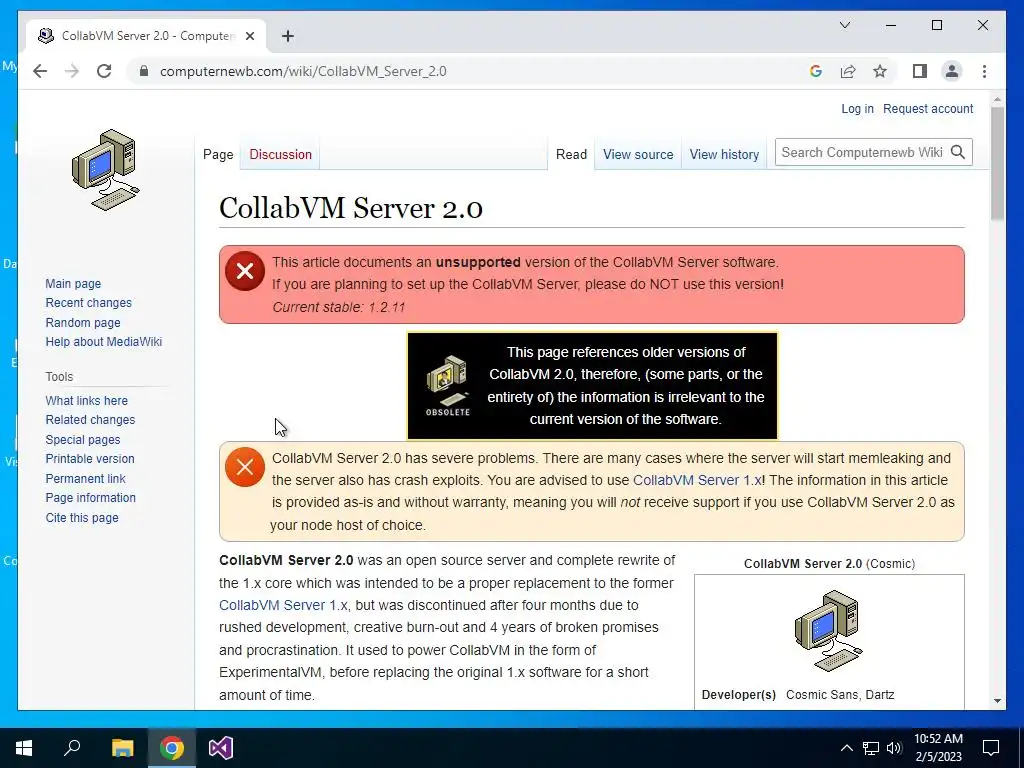Open the notification center icon
The image size is (1024, 768).
click(991, 748)
